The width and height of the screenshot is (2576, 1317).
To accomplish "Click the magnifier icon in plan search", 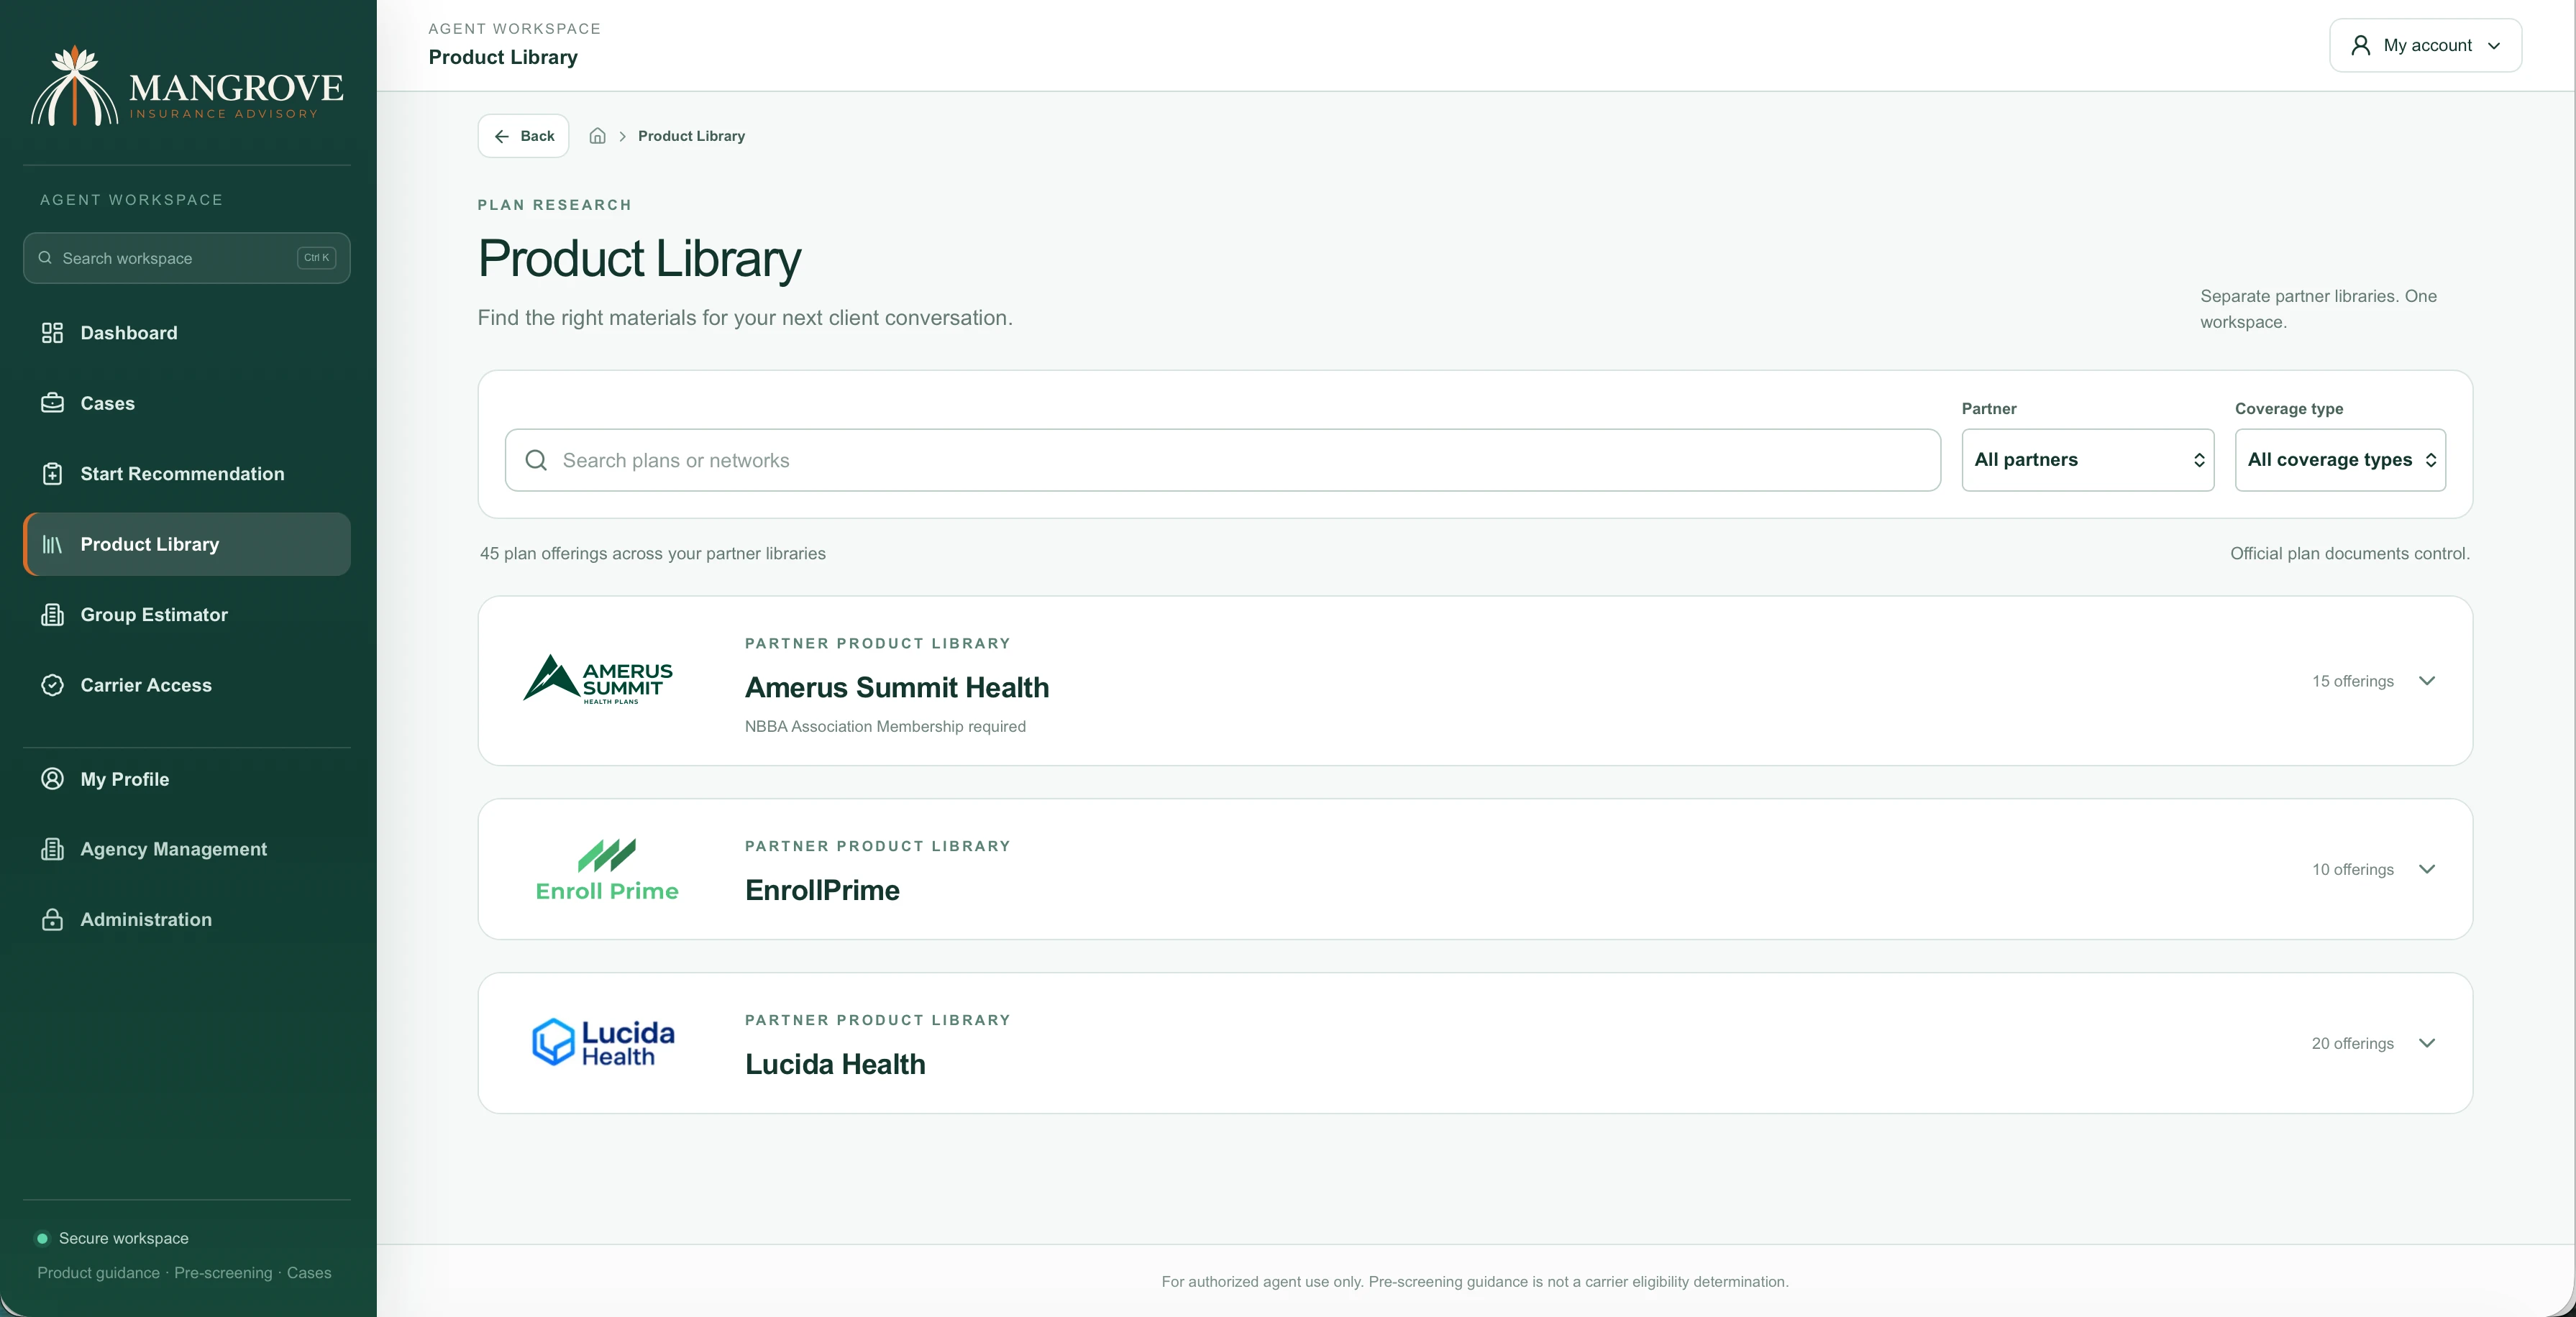I will [536, 460].
